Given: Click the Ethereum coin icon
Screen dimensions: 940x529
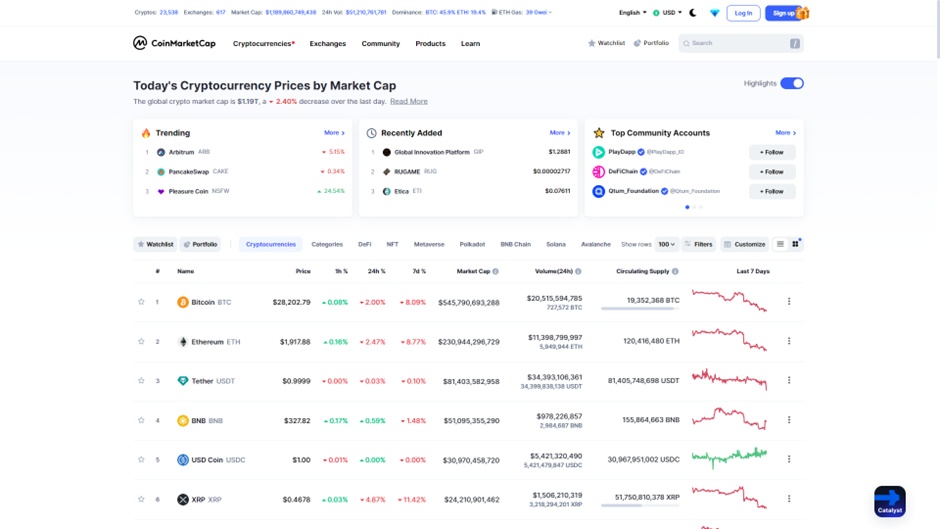Looking at the screenshot, I should pyautogui.click(x=182, y=342).
